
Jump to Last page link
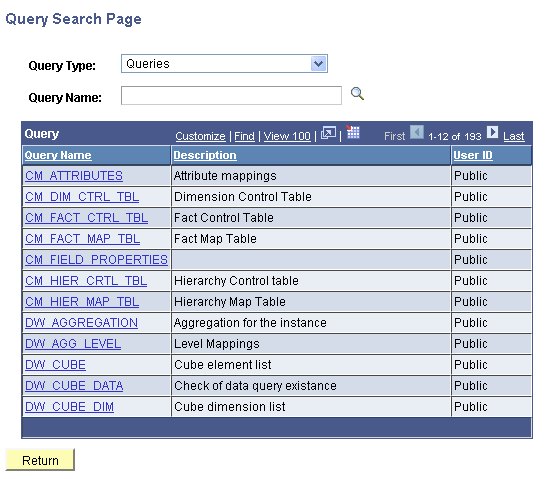514,136
